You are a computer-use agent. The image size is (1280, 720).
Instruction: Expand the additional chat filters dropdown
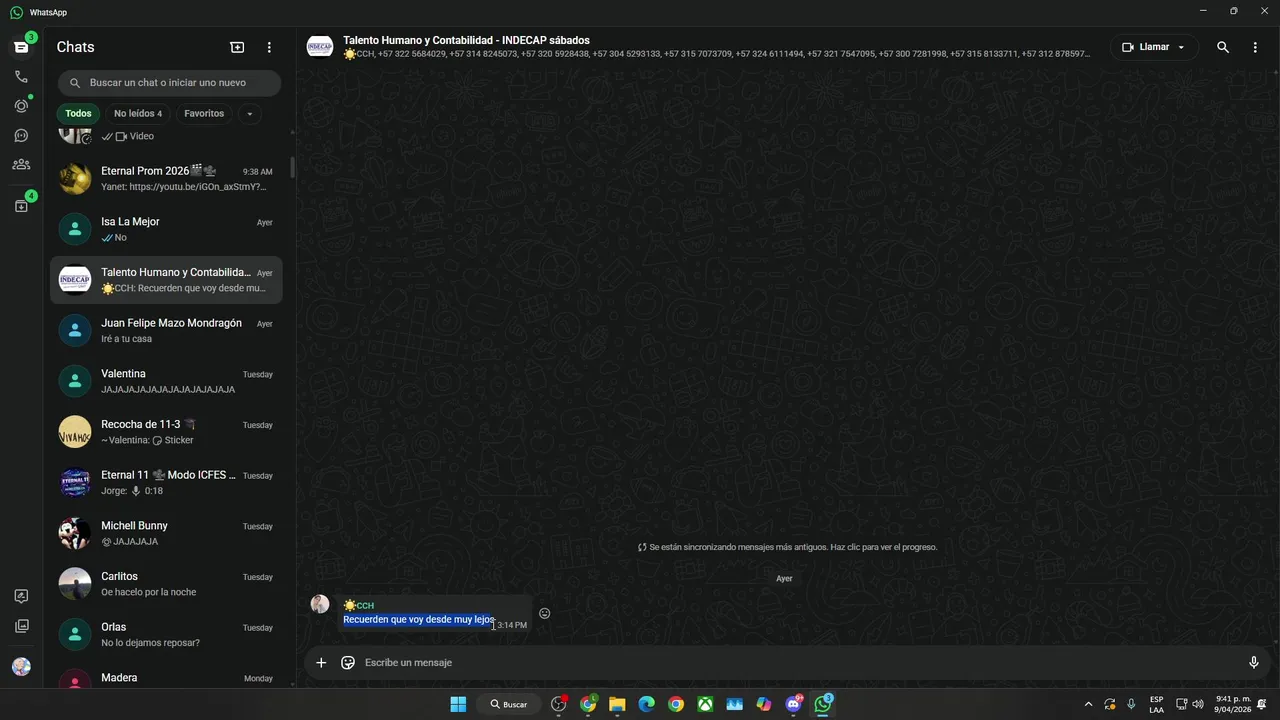[250, 114]
